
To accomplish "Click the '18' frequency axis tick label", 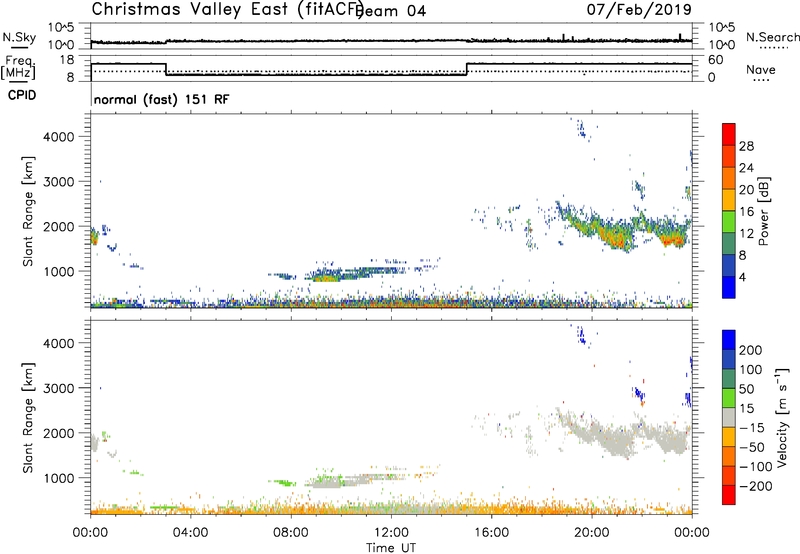I will 67,60.
